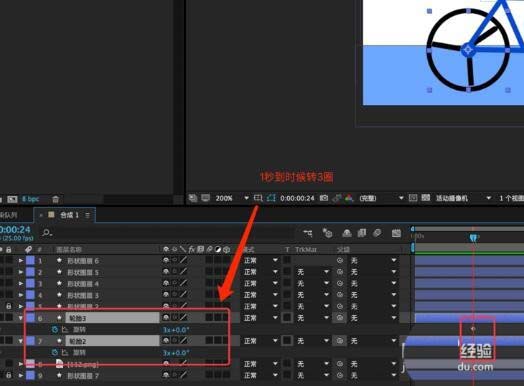The image size is (524, 386).
Task: Enable frame blending icon in timeline toolbar
Action: 362,233
